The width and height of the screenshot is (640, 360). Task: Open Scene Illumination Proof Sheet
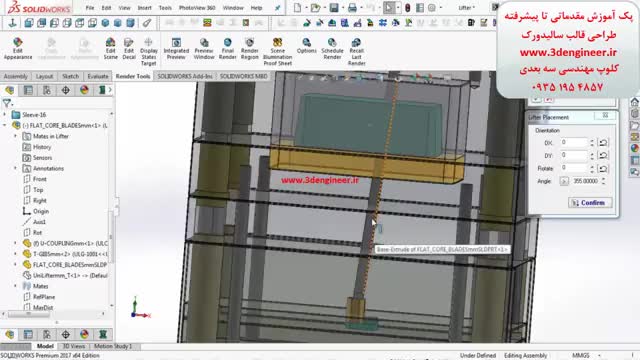278,51
